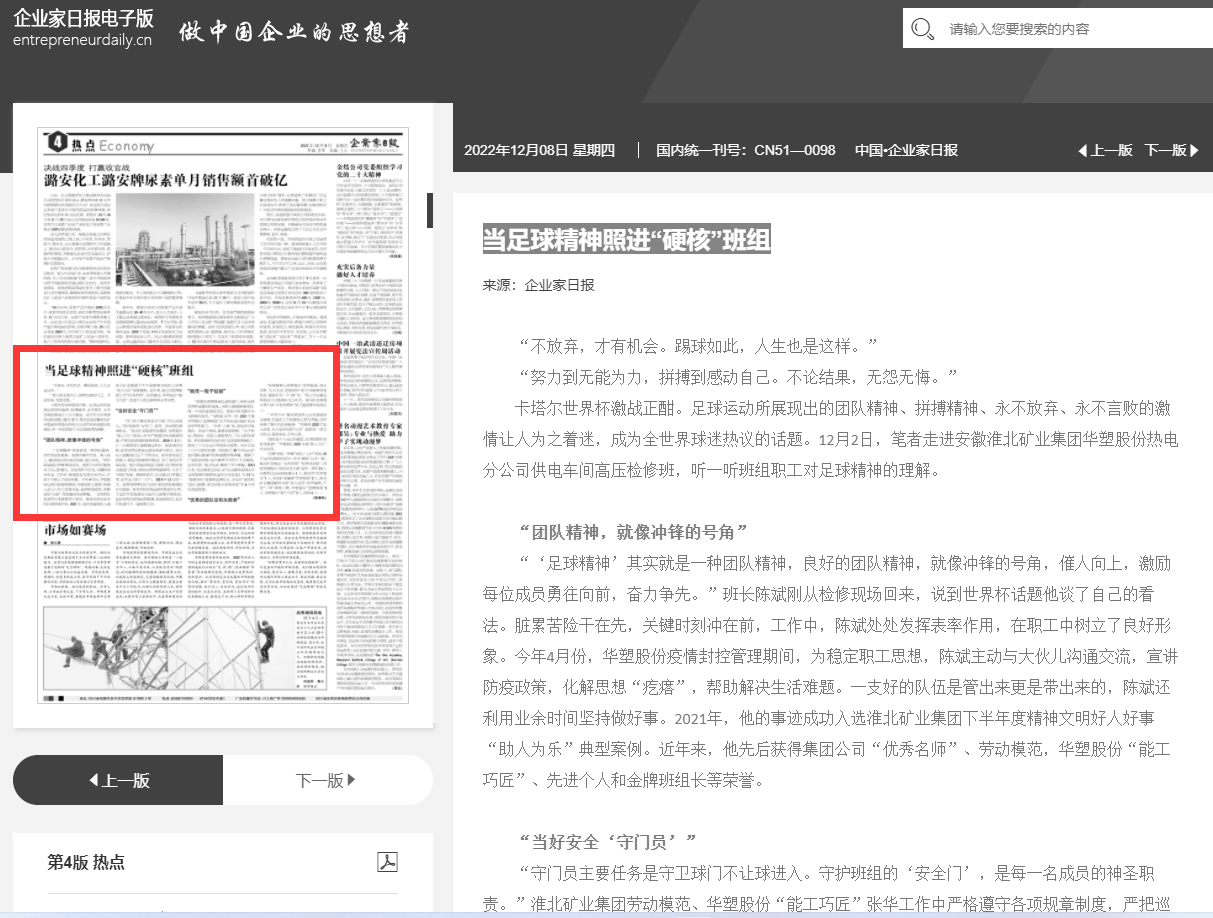Screen dimensions: 1213x918
Task: Go to next page via top 下一版 link
Action: tap(1164, 150)
